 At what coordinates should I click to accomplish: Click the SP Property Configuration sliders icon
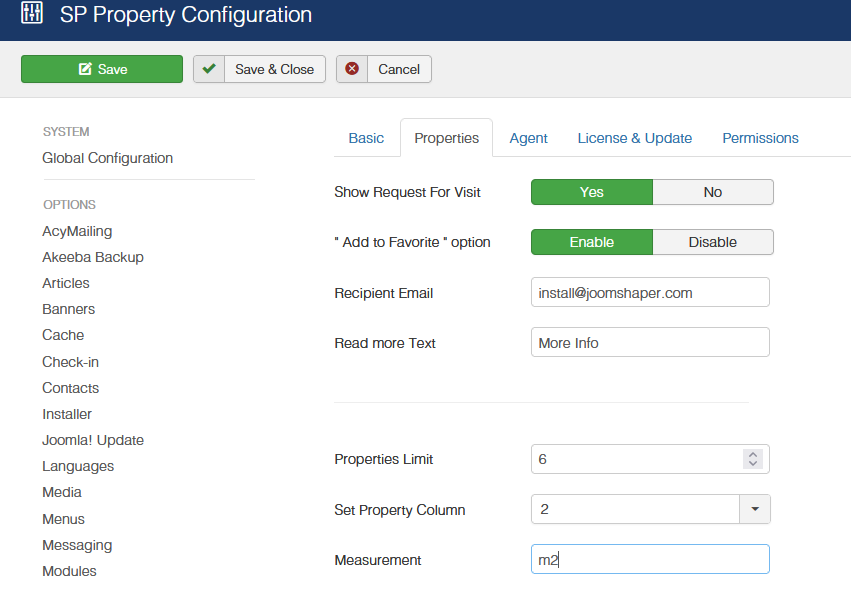tap(32, 15)
